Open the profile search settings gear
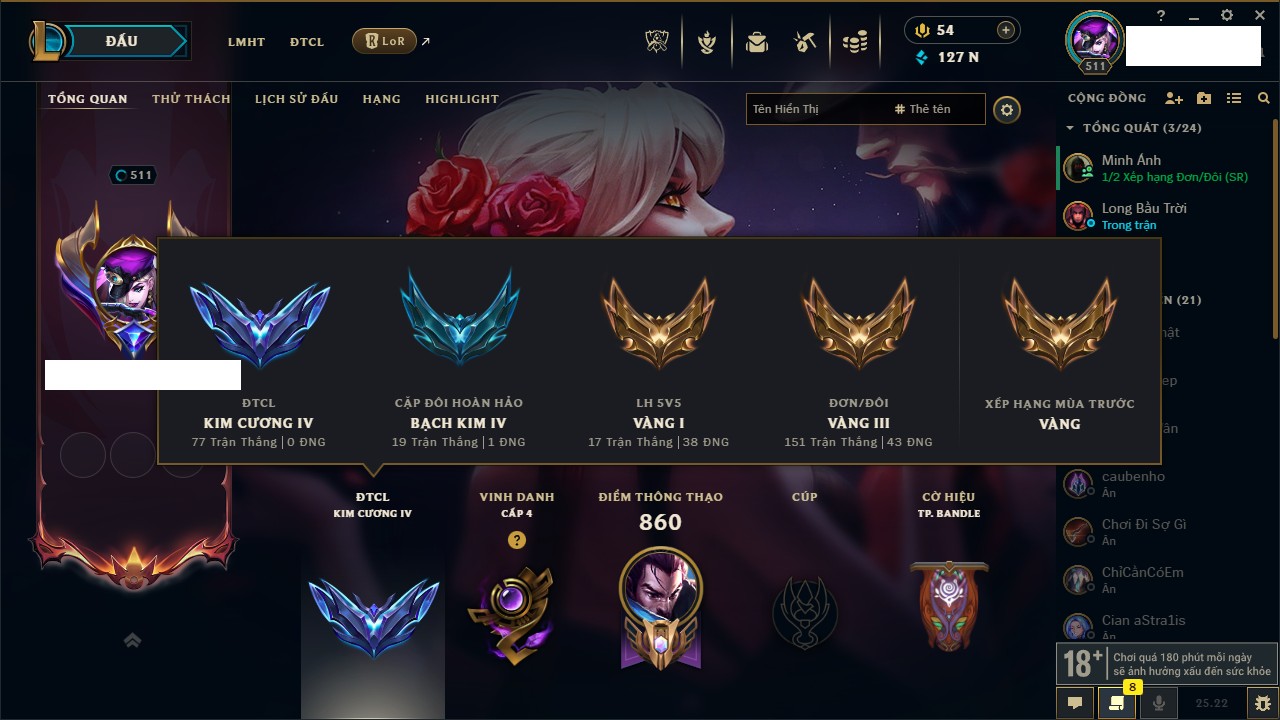Image resolution: width=1280 pixels, height=720 pixels. (x=1007, y=109)
